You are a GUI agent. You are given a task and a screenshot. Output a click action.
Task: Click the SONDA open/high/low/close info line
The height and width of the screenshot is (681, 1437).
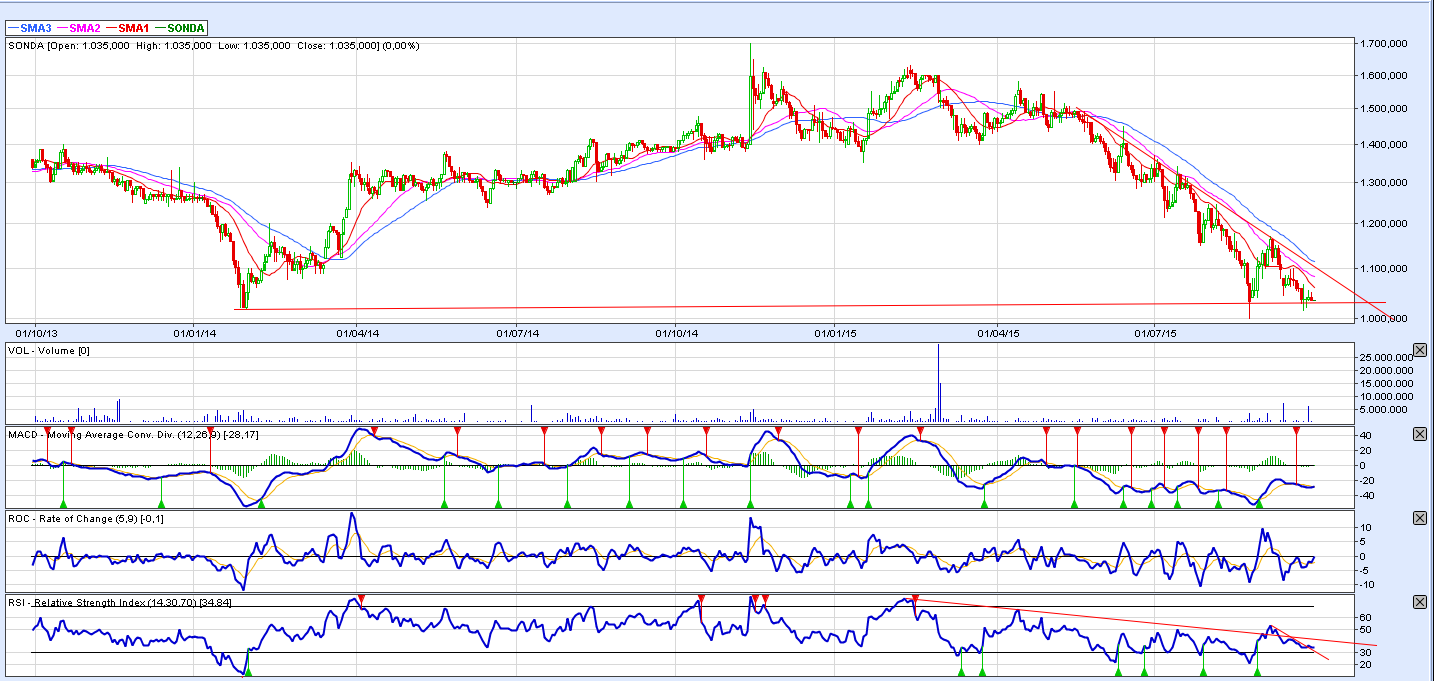[x=214, y=46]
